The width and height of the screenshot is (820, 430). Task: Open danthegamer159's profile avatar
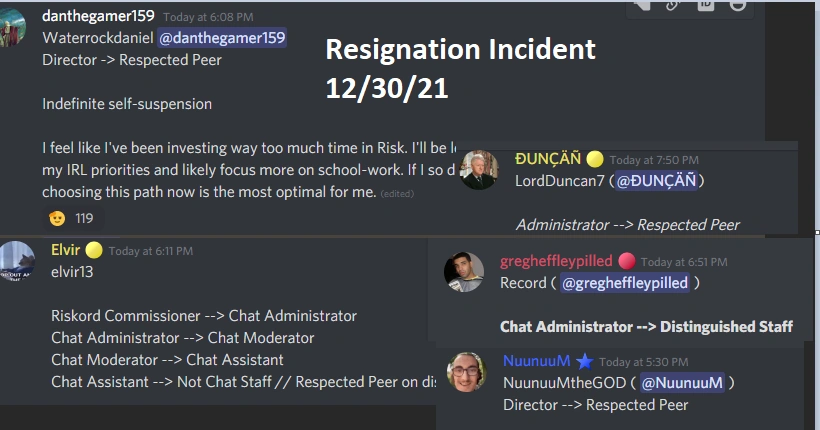pos(13,23)
